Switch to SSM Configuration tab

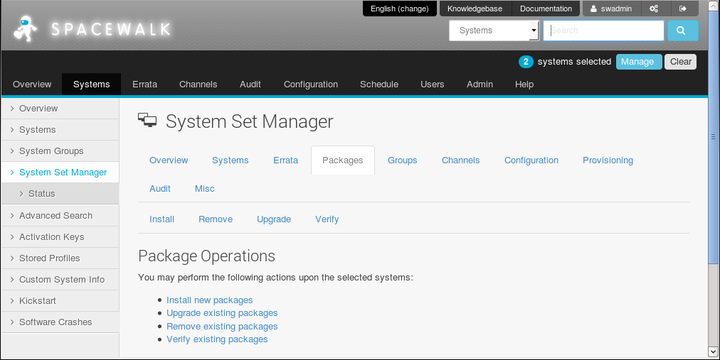[531, 160]
